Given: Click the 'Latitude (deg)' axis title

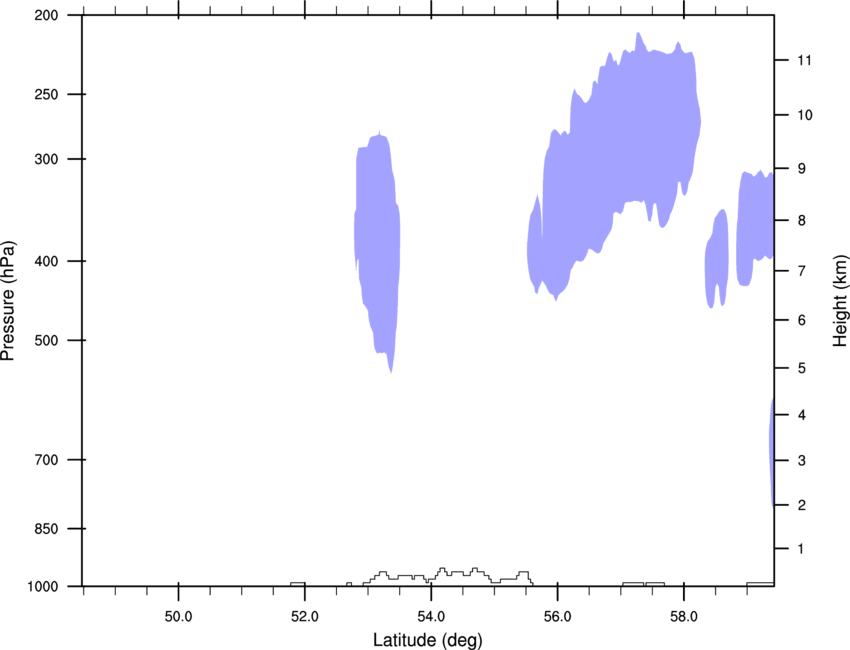Looking at the screenshot, I should coord(428,640).
